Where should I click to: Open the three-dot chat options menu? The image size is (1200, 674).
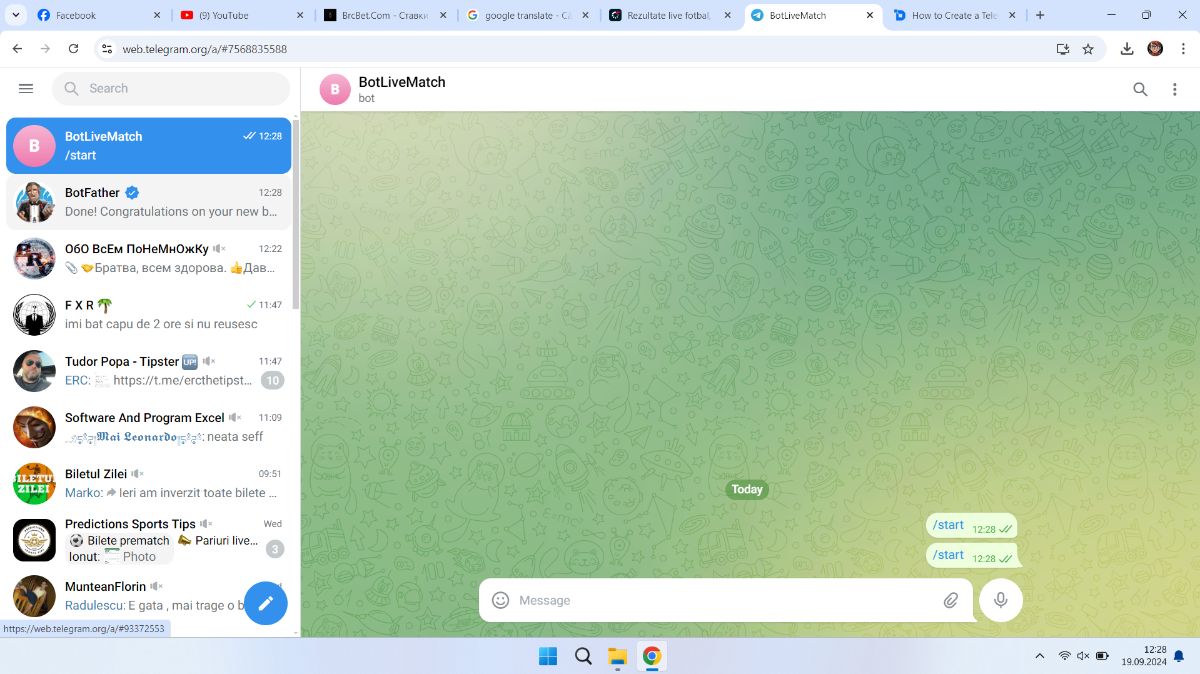pos(1175,89)
